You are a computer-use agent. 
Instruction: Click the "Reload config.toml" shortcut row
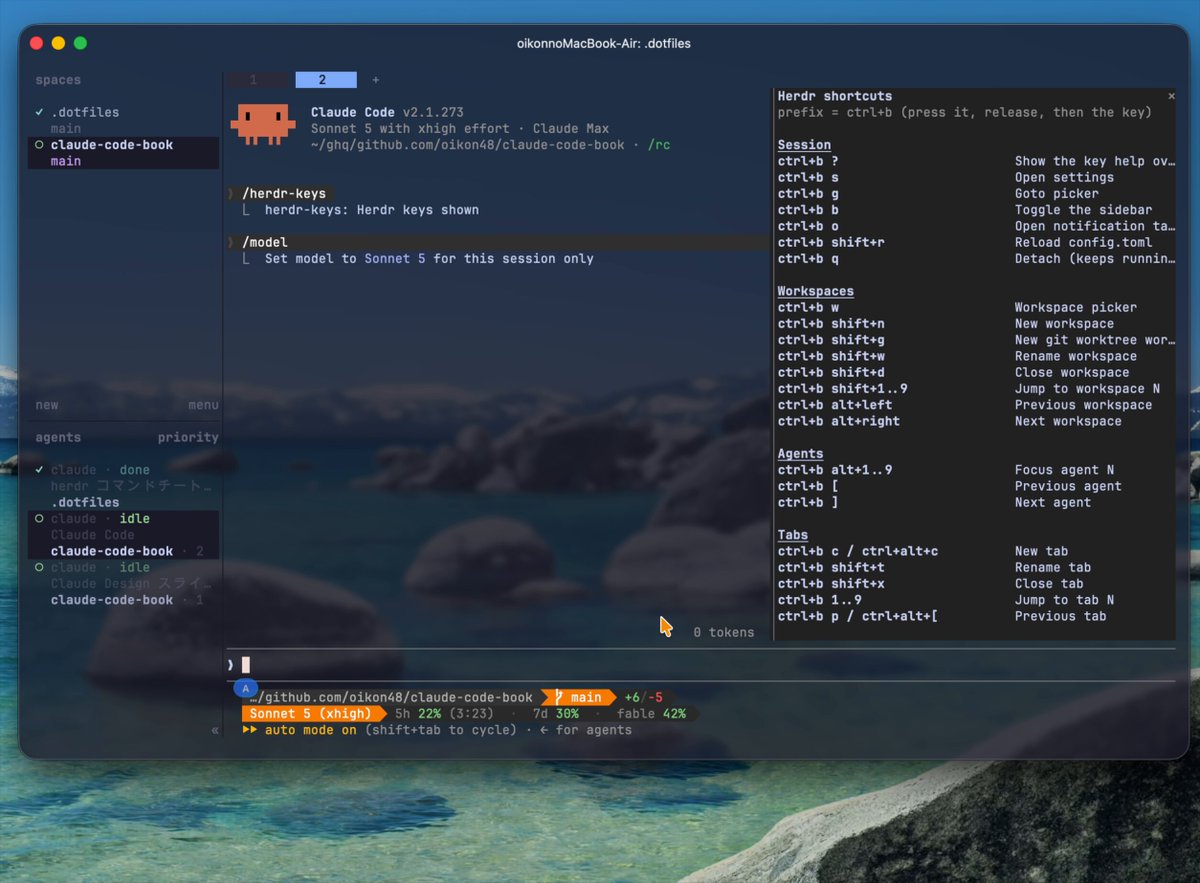(x=977, y=242)
